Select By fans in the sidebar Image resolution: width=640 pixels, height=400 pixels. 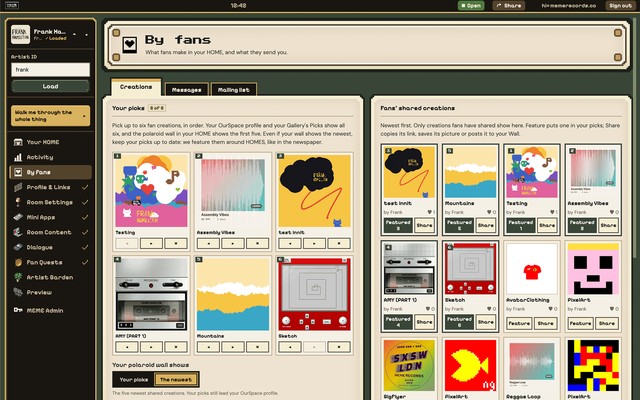click(50, 172)
